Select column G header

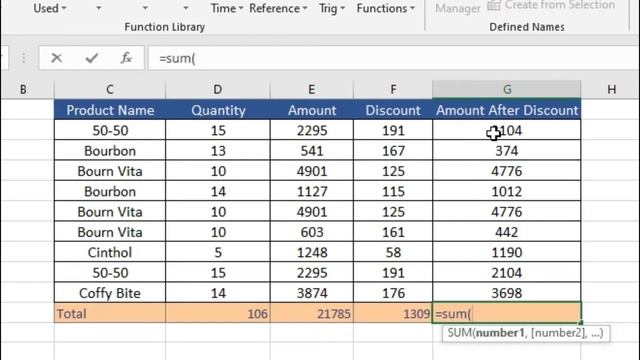pos(507,89)
